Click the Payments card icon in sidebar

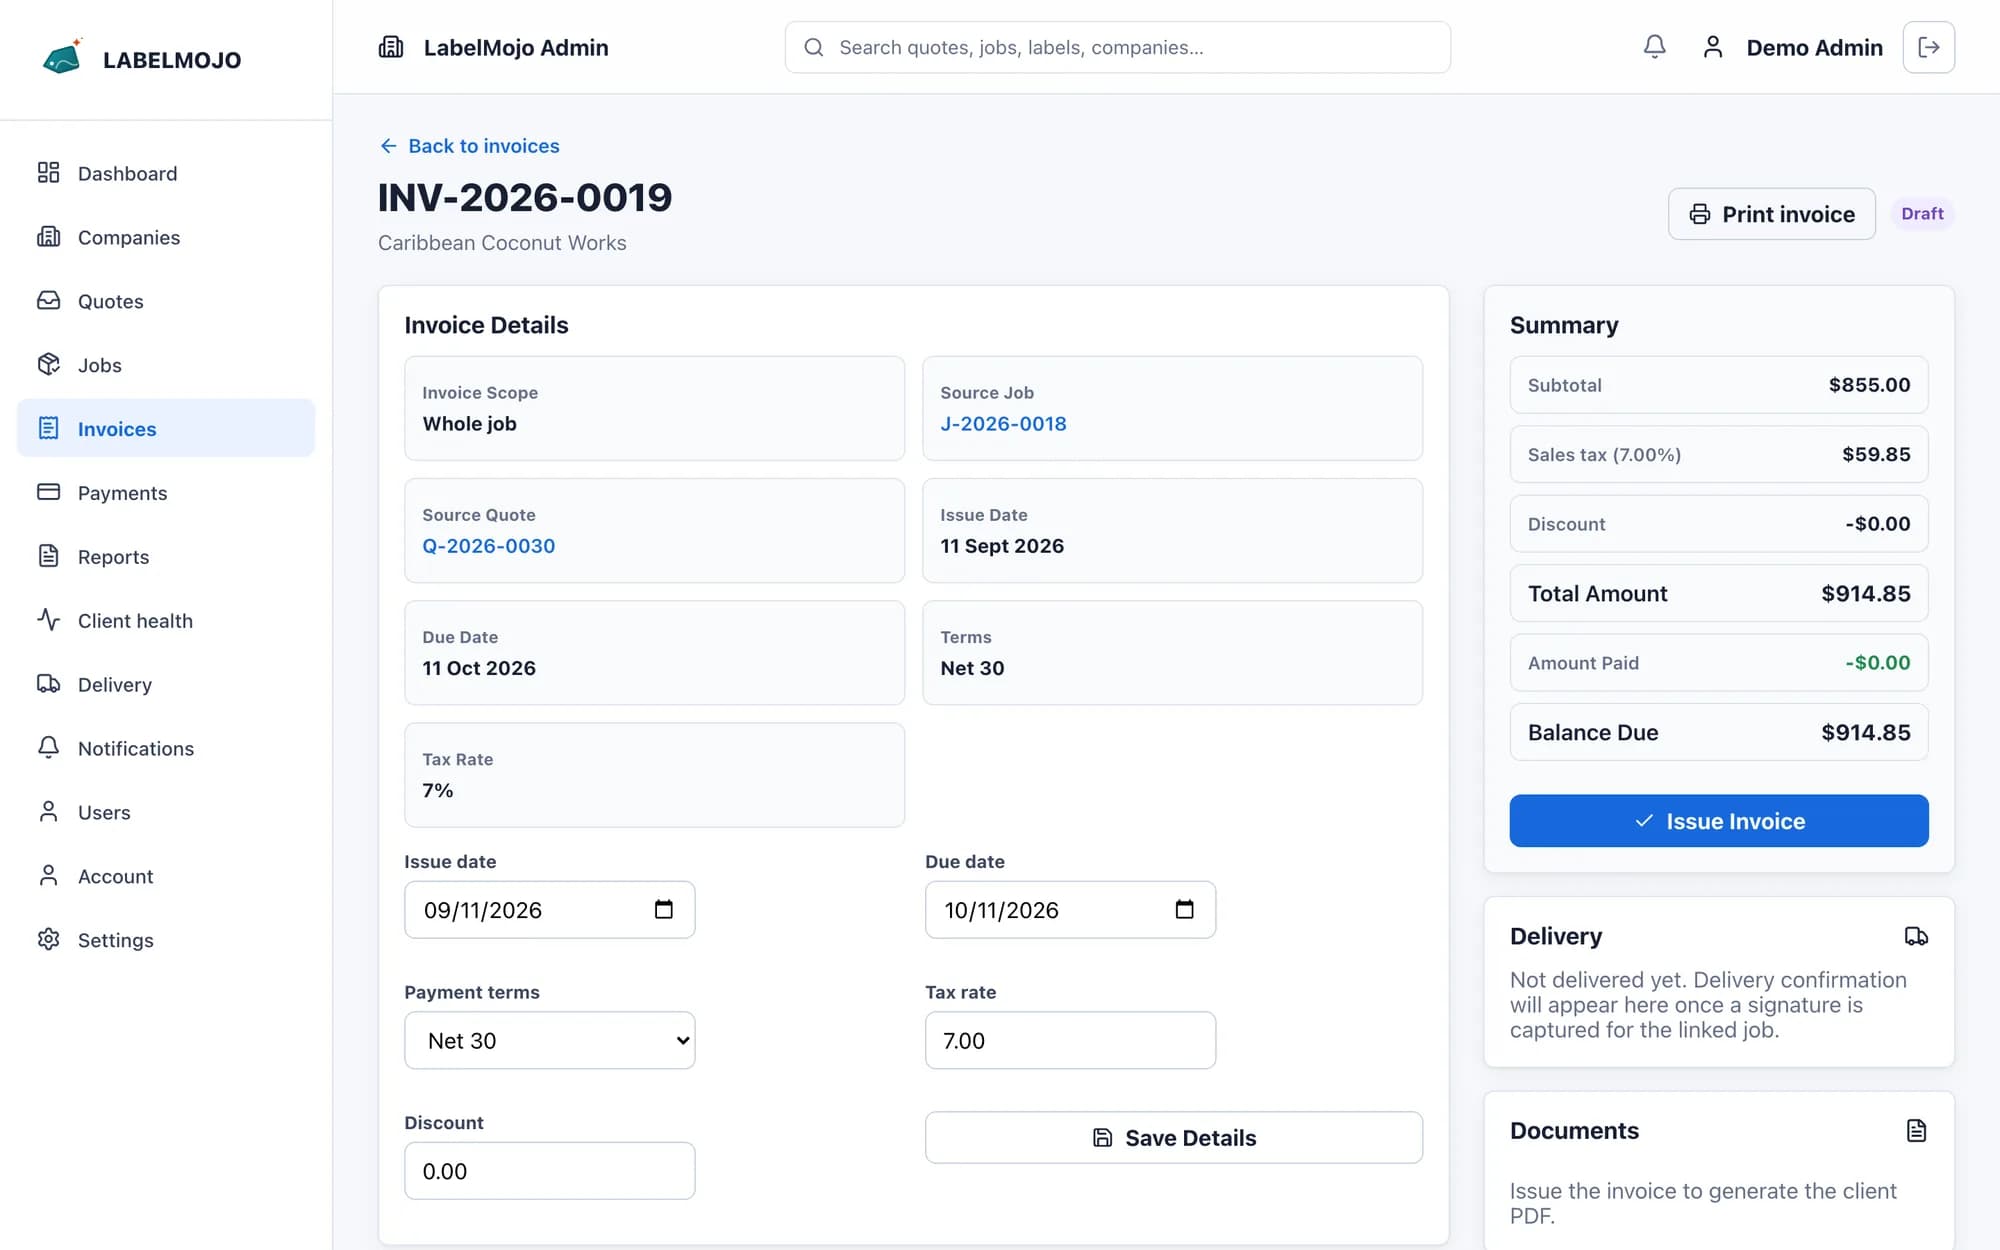48,492
